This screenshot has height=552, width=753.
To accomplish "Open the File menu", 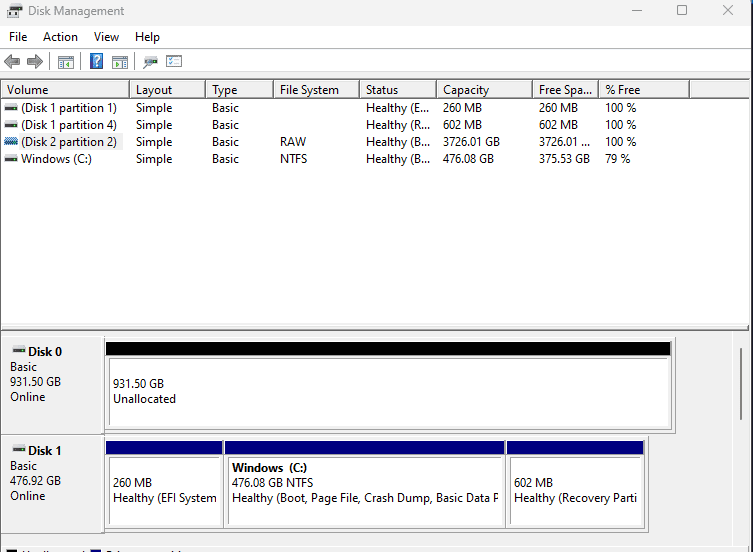I will click(x=18, y=37).
